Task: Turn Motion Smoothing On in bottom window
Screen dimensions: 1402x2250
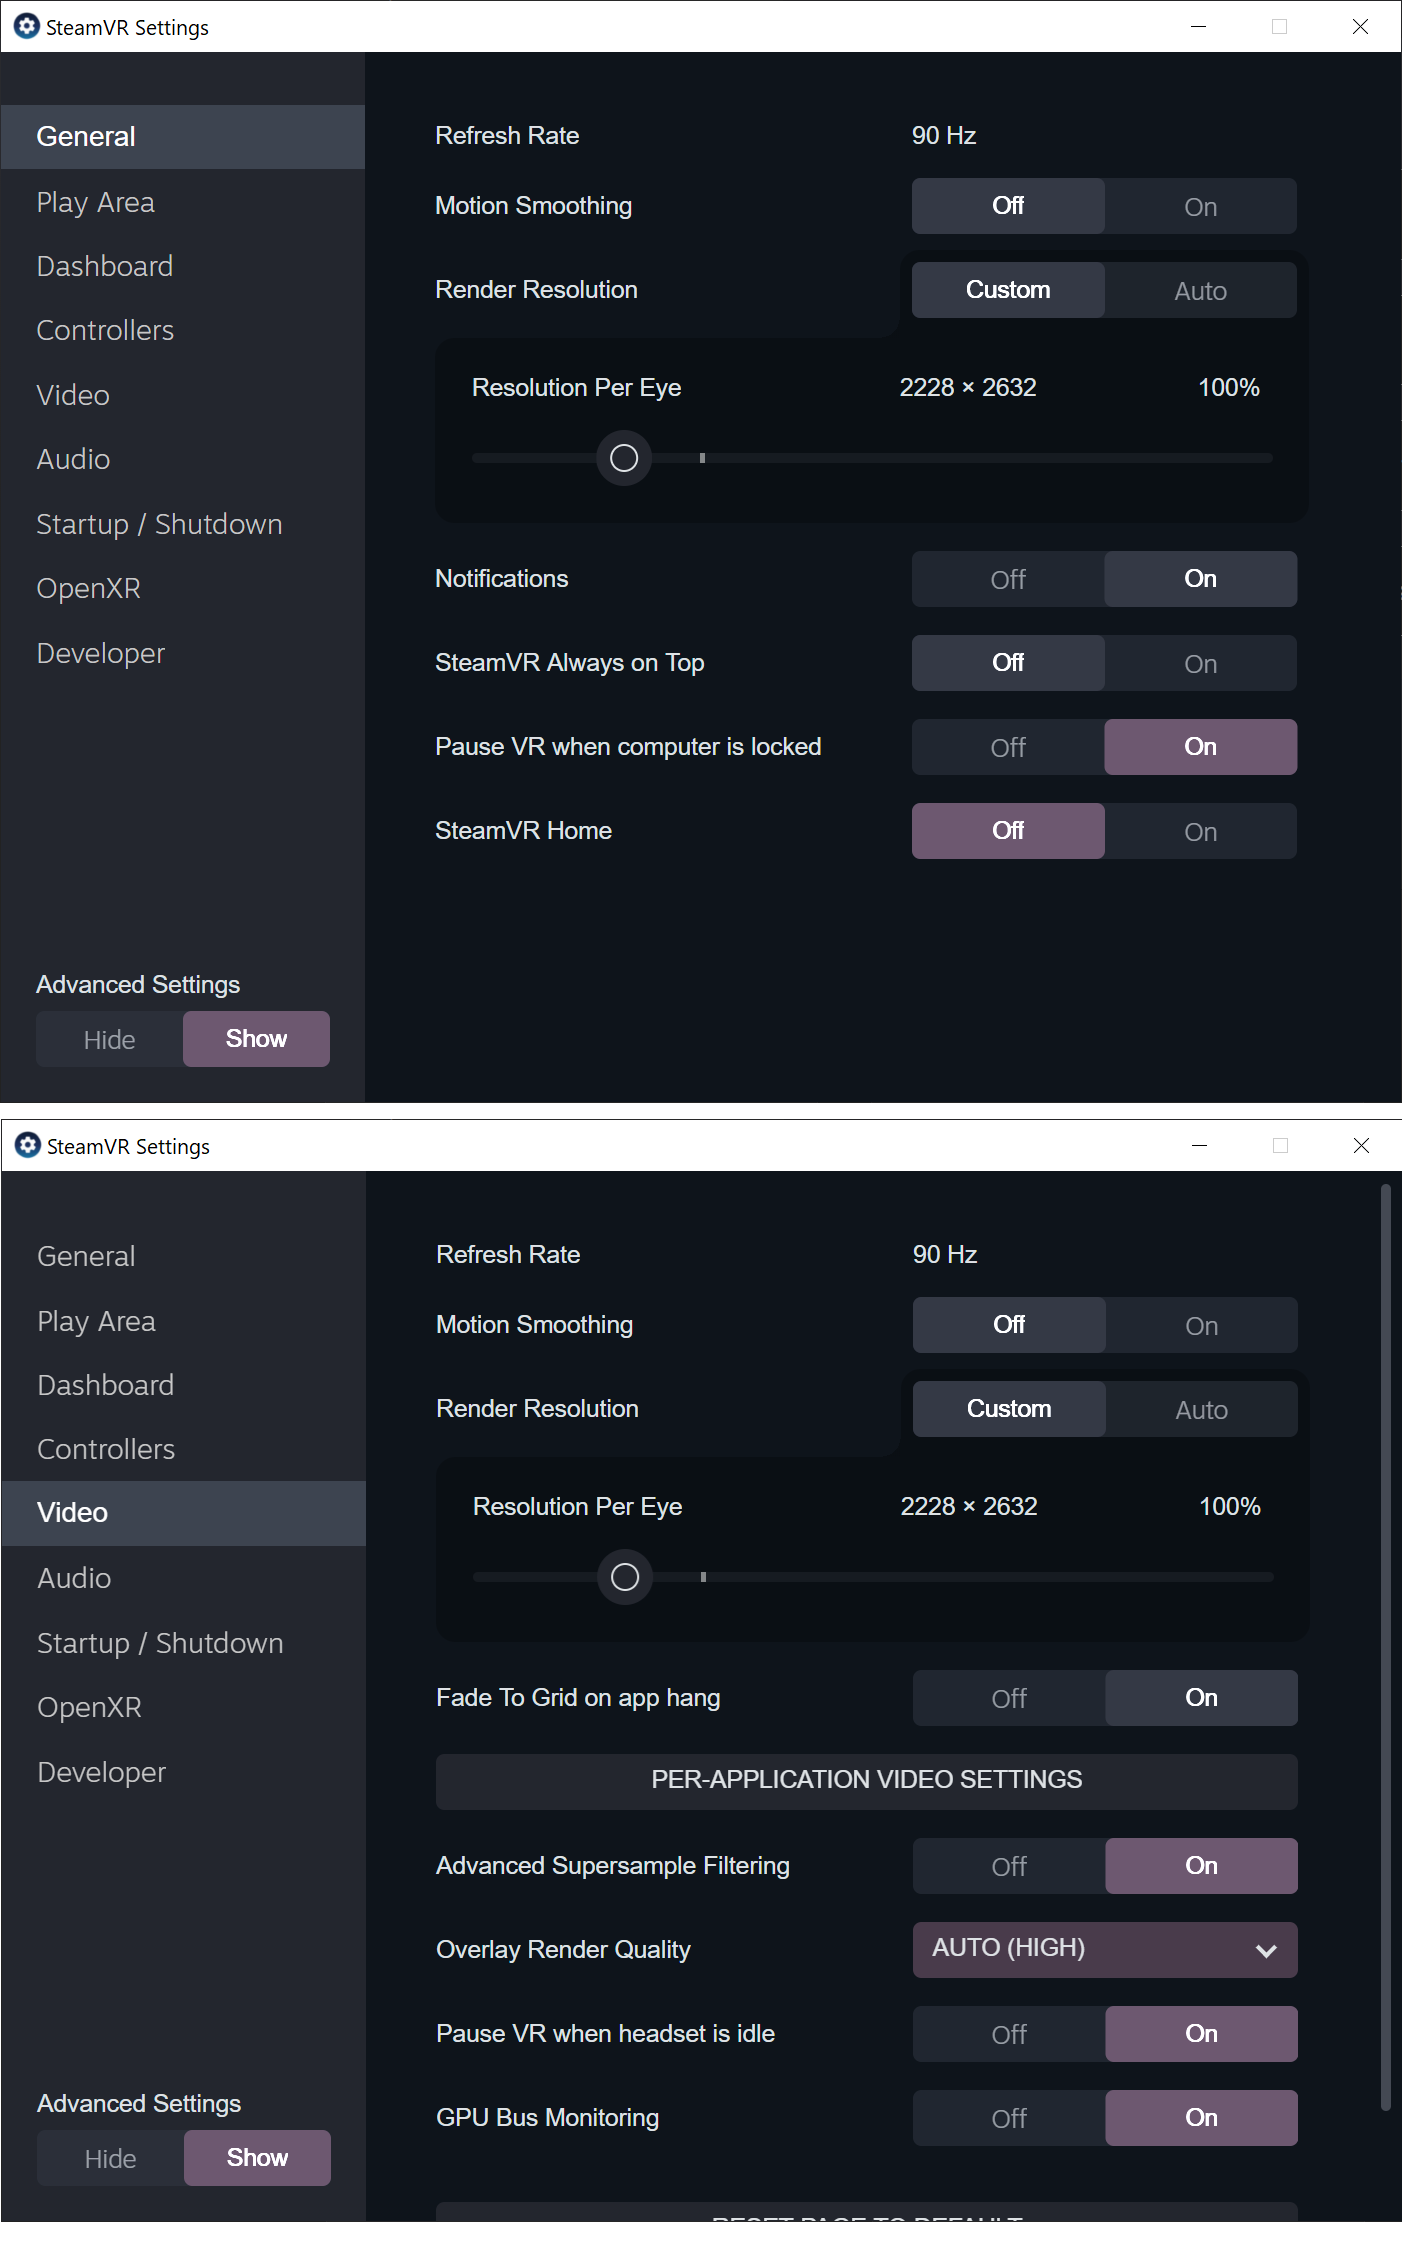Action: [x=1202, y=1325]
